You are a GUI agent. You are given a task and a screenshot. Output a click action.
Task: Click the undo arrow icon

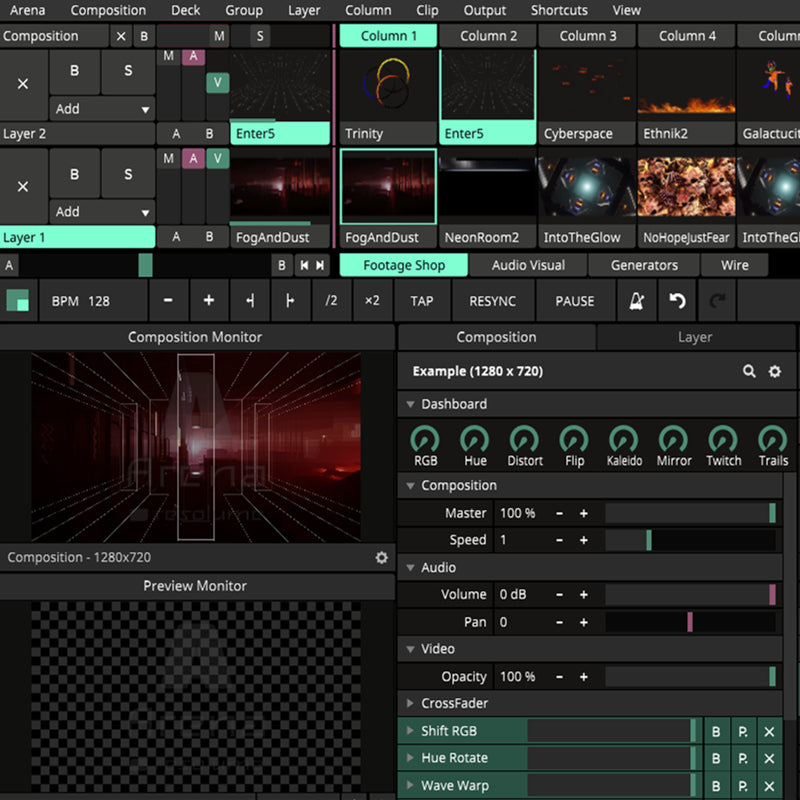(678, 301)
